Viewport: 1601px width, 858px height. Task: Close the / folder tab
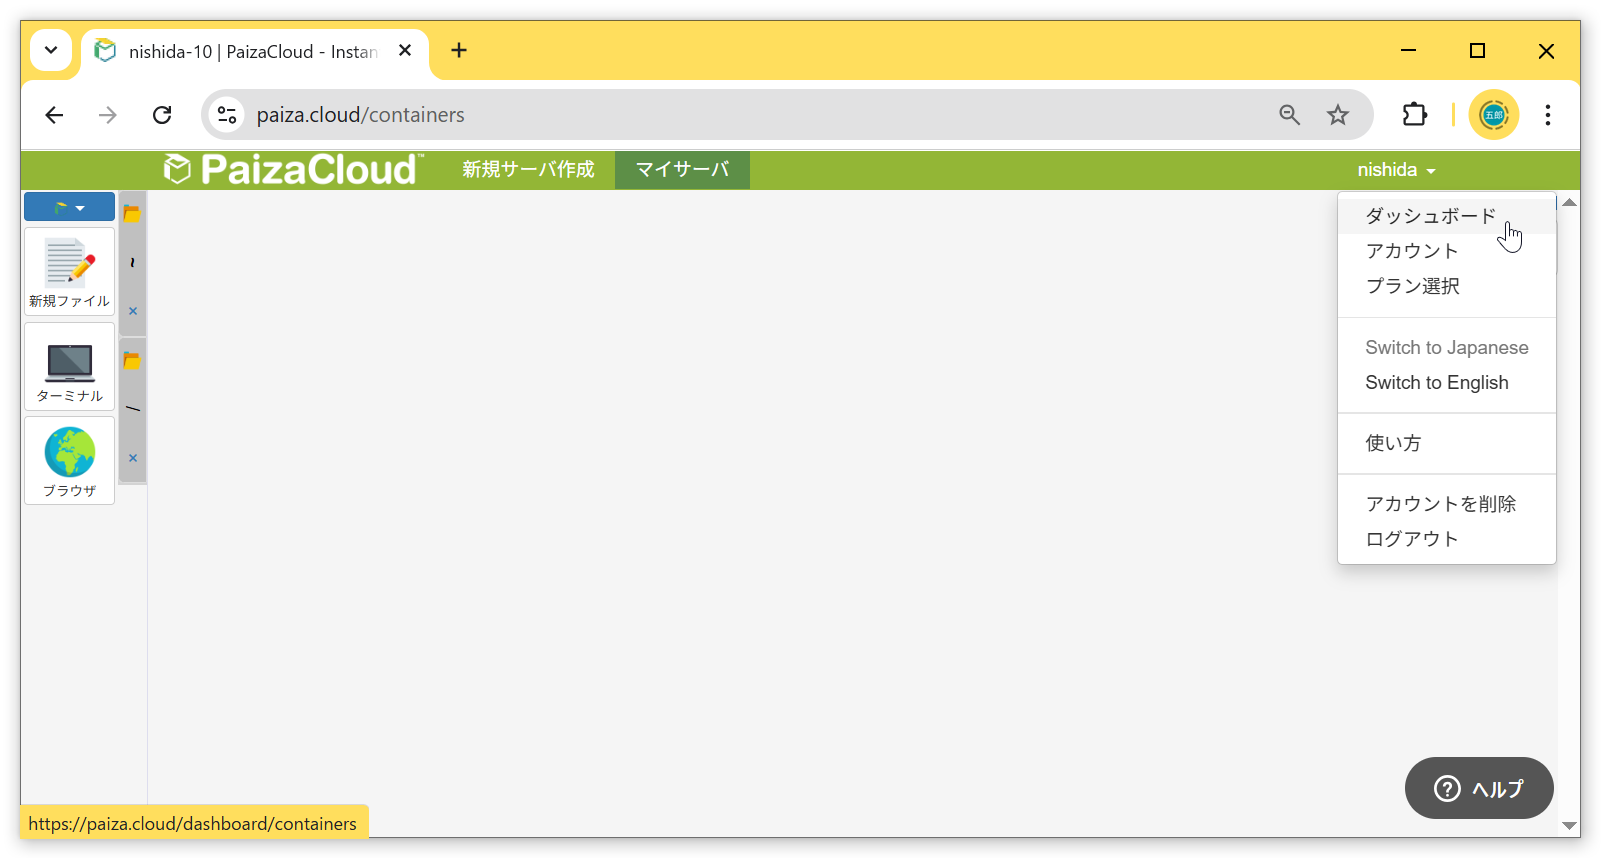(x=132, y=458)
